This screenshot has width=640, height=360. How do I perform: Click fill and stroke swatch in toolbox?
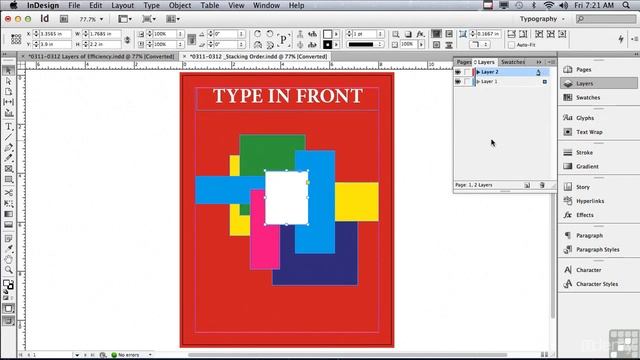(8, 284)
